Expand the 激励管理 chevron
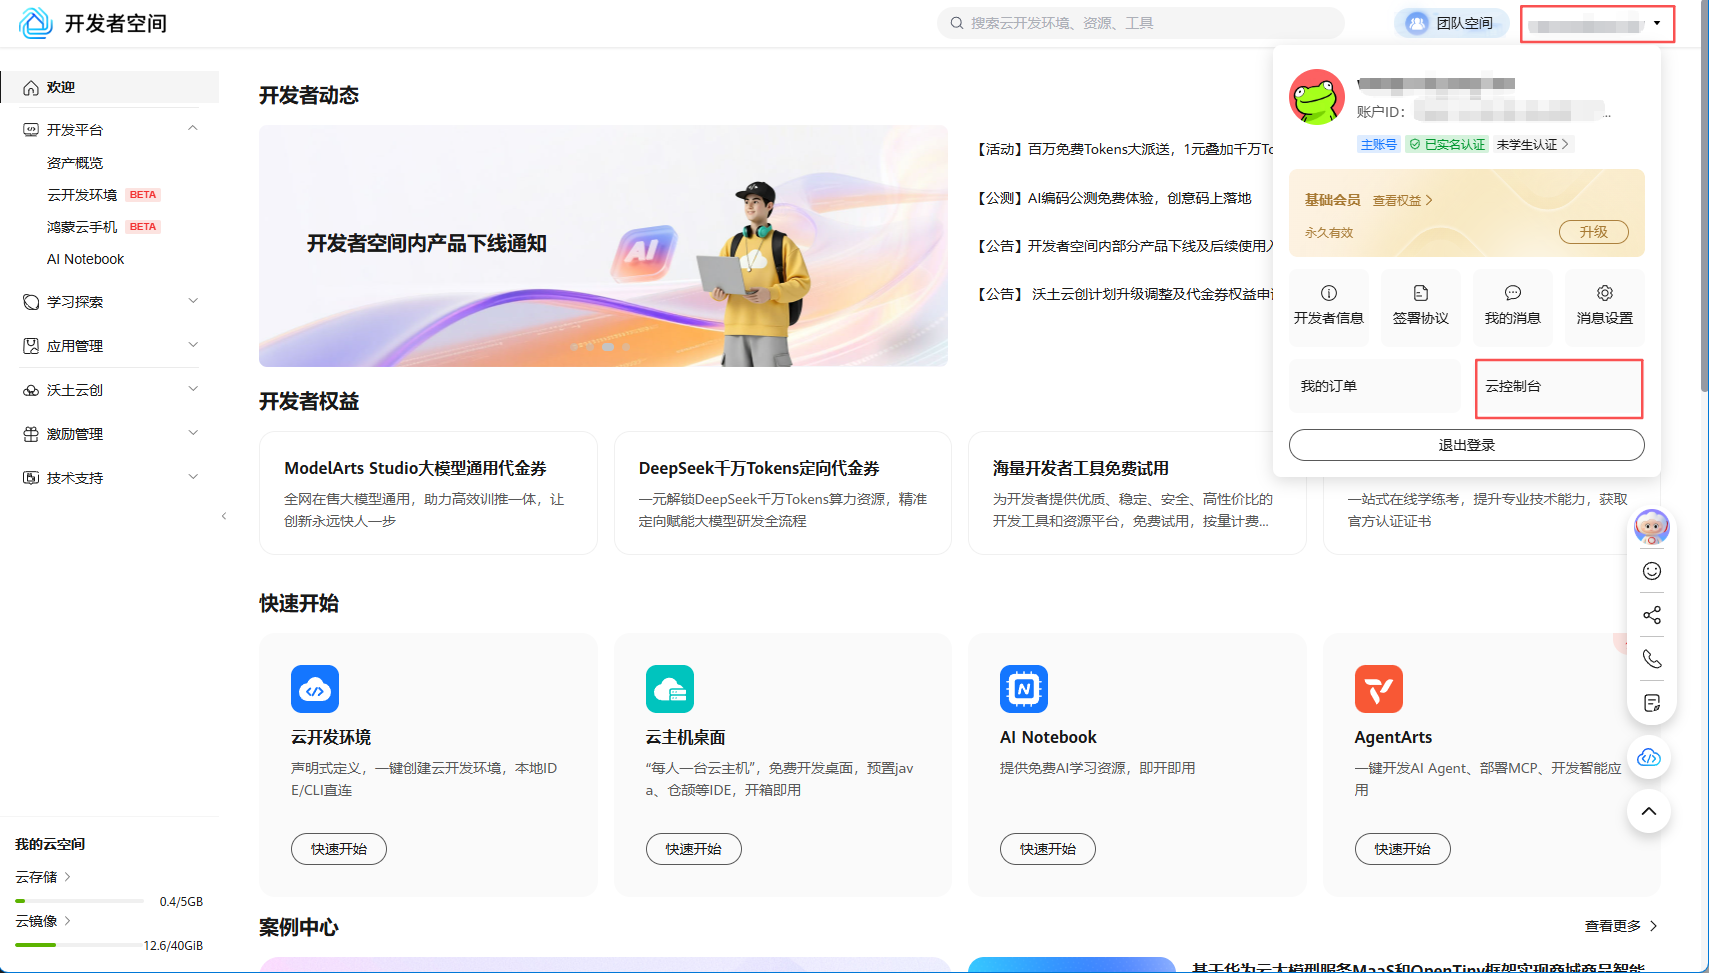The height and width of the screenshot is (973, 1709). pyautogui.click(x=193, y=433)
